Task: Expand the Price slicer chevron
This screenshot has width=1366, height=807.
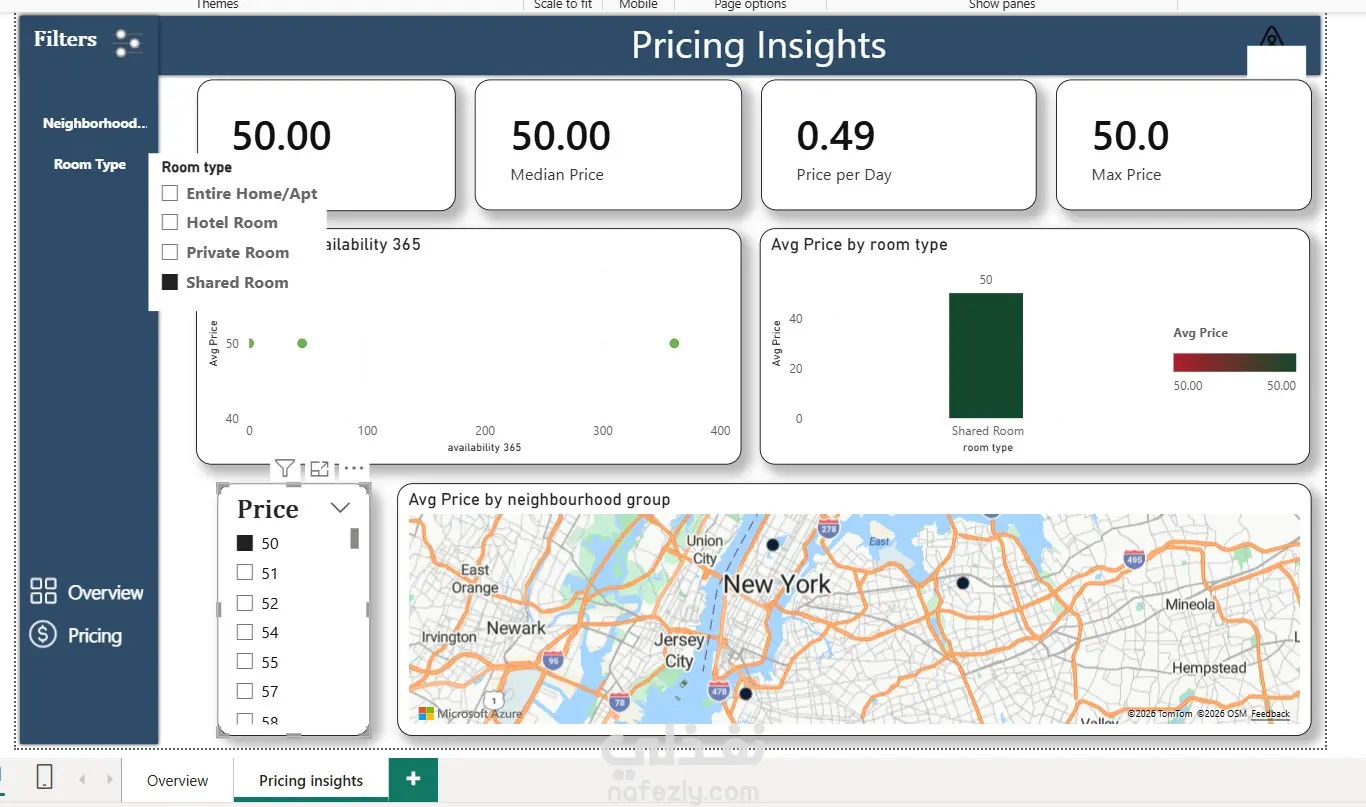Action: coord(340,508)
